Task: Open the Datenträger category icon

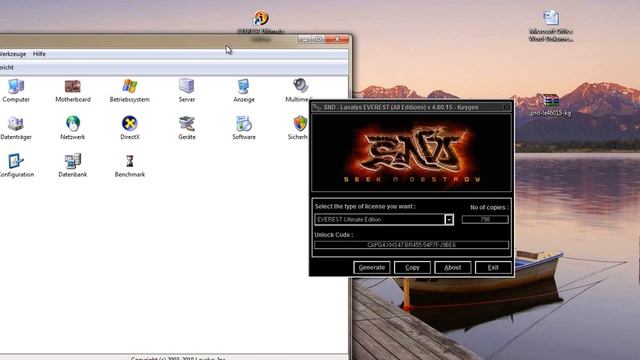Action: (x=16, y=124)
